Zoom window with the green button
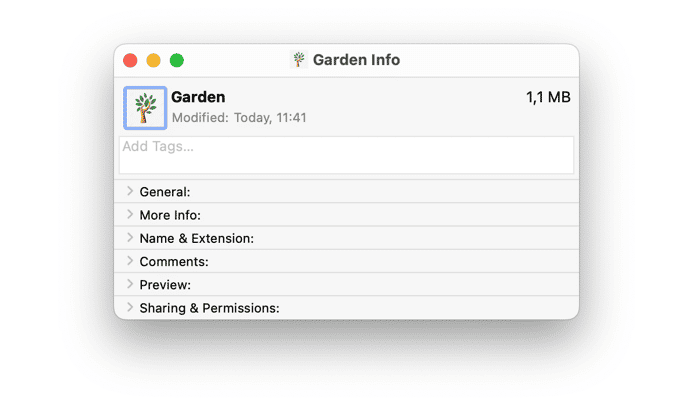Screen dimensions: 700x402 pyautogui.click(x=177, y=60)
